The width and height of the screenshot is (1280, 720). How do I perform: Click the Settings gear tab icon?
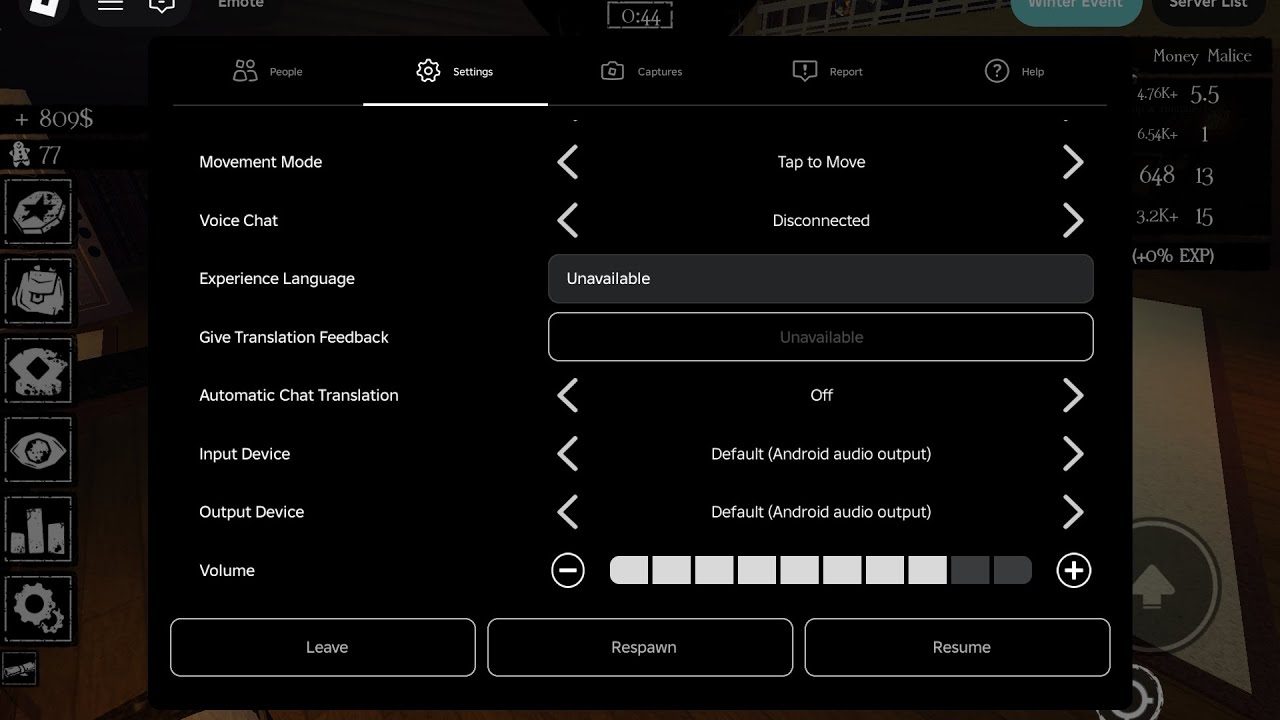[428, 71]
